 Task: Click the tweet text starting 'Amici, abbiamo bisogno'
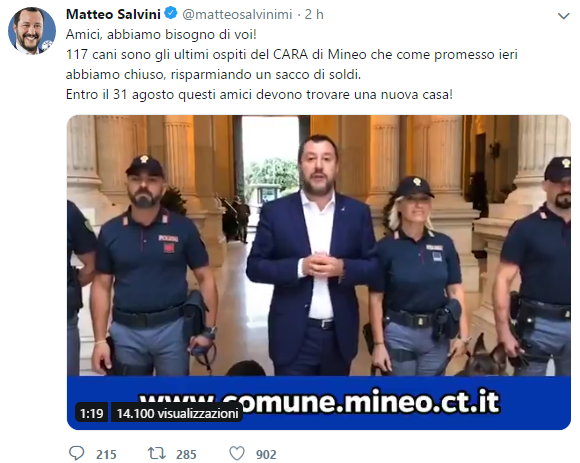(x=161, y=35)
